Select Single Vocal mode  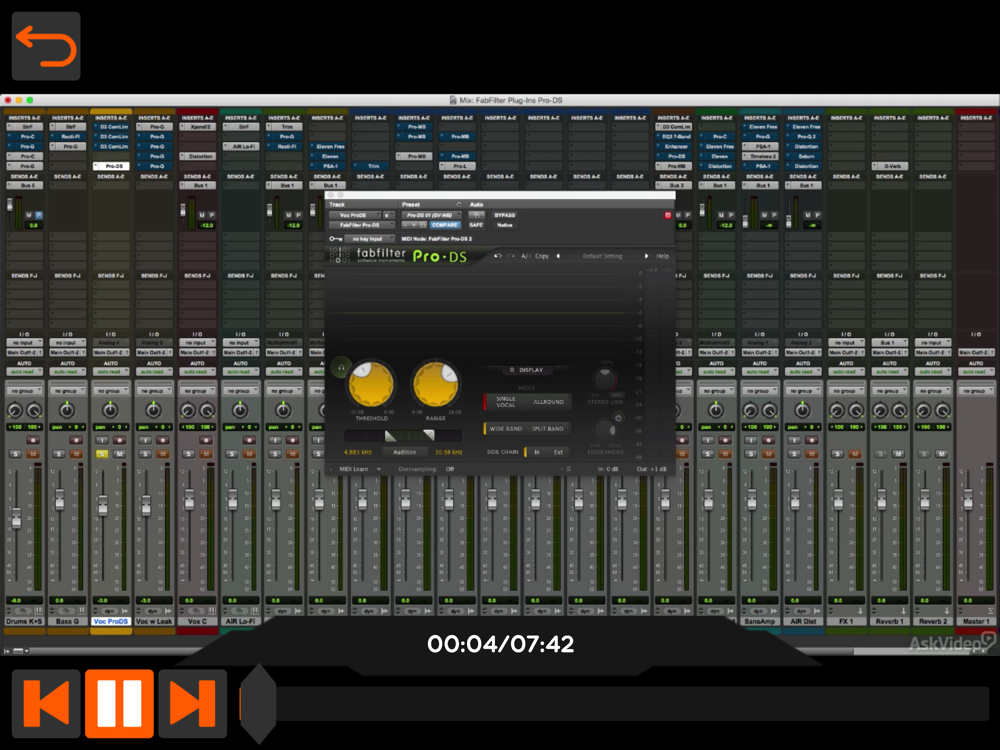pos(505,402)
